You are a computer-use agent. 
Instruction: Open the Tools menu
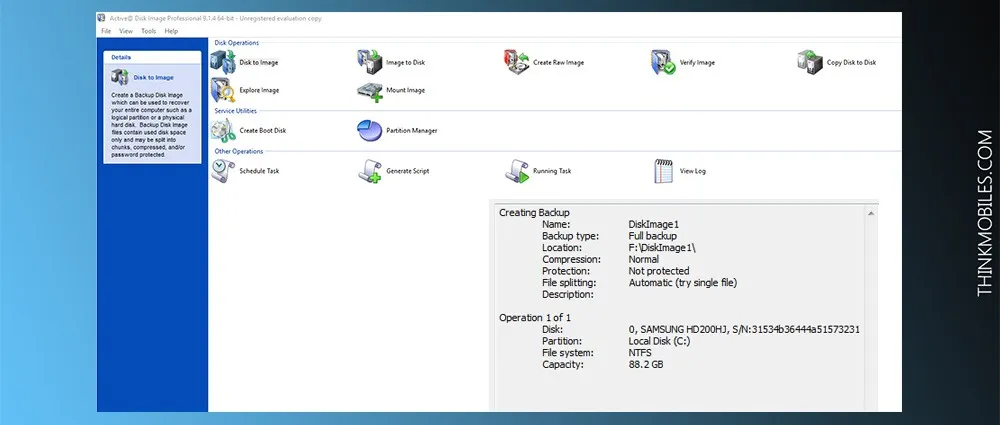click(149, 31)
